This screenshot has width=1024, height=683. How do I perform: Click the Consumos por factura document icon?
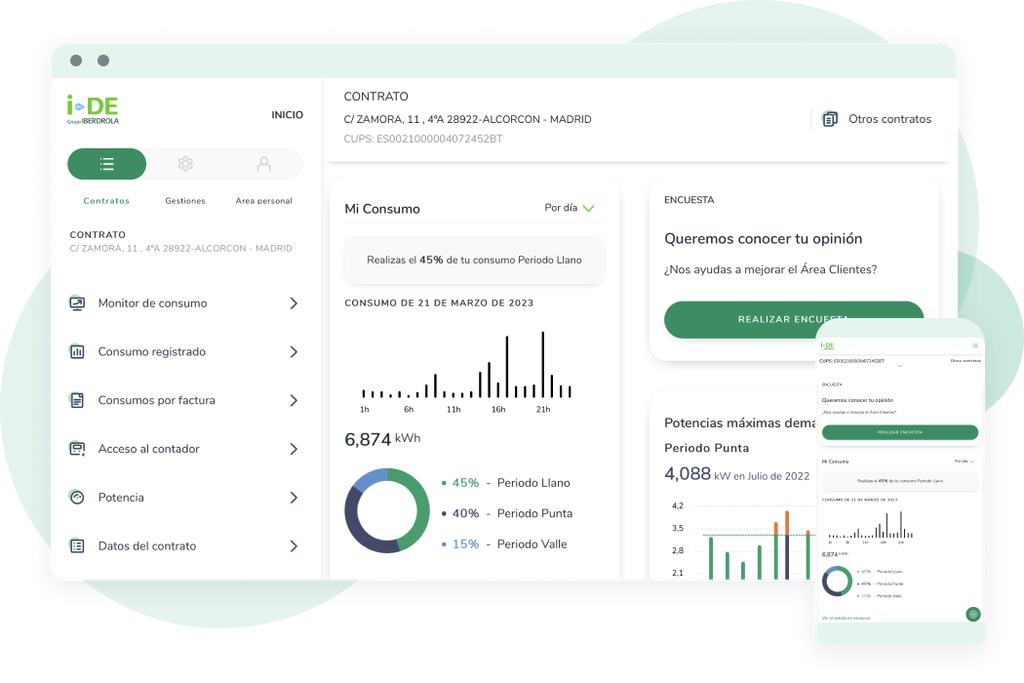77,400
